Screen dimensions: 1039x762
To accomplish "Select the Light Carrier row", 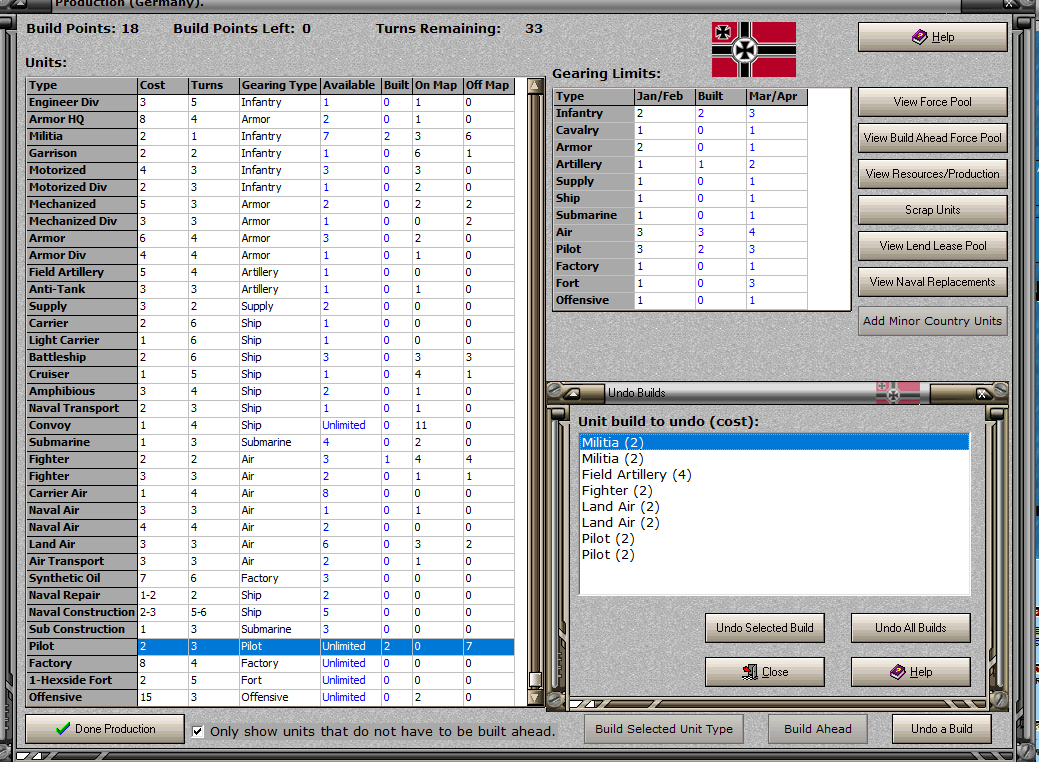I will coord(270,341).
